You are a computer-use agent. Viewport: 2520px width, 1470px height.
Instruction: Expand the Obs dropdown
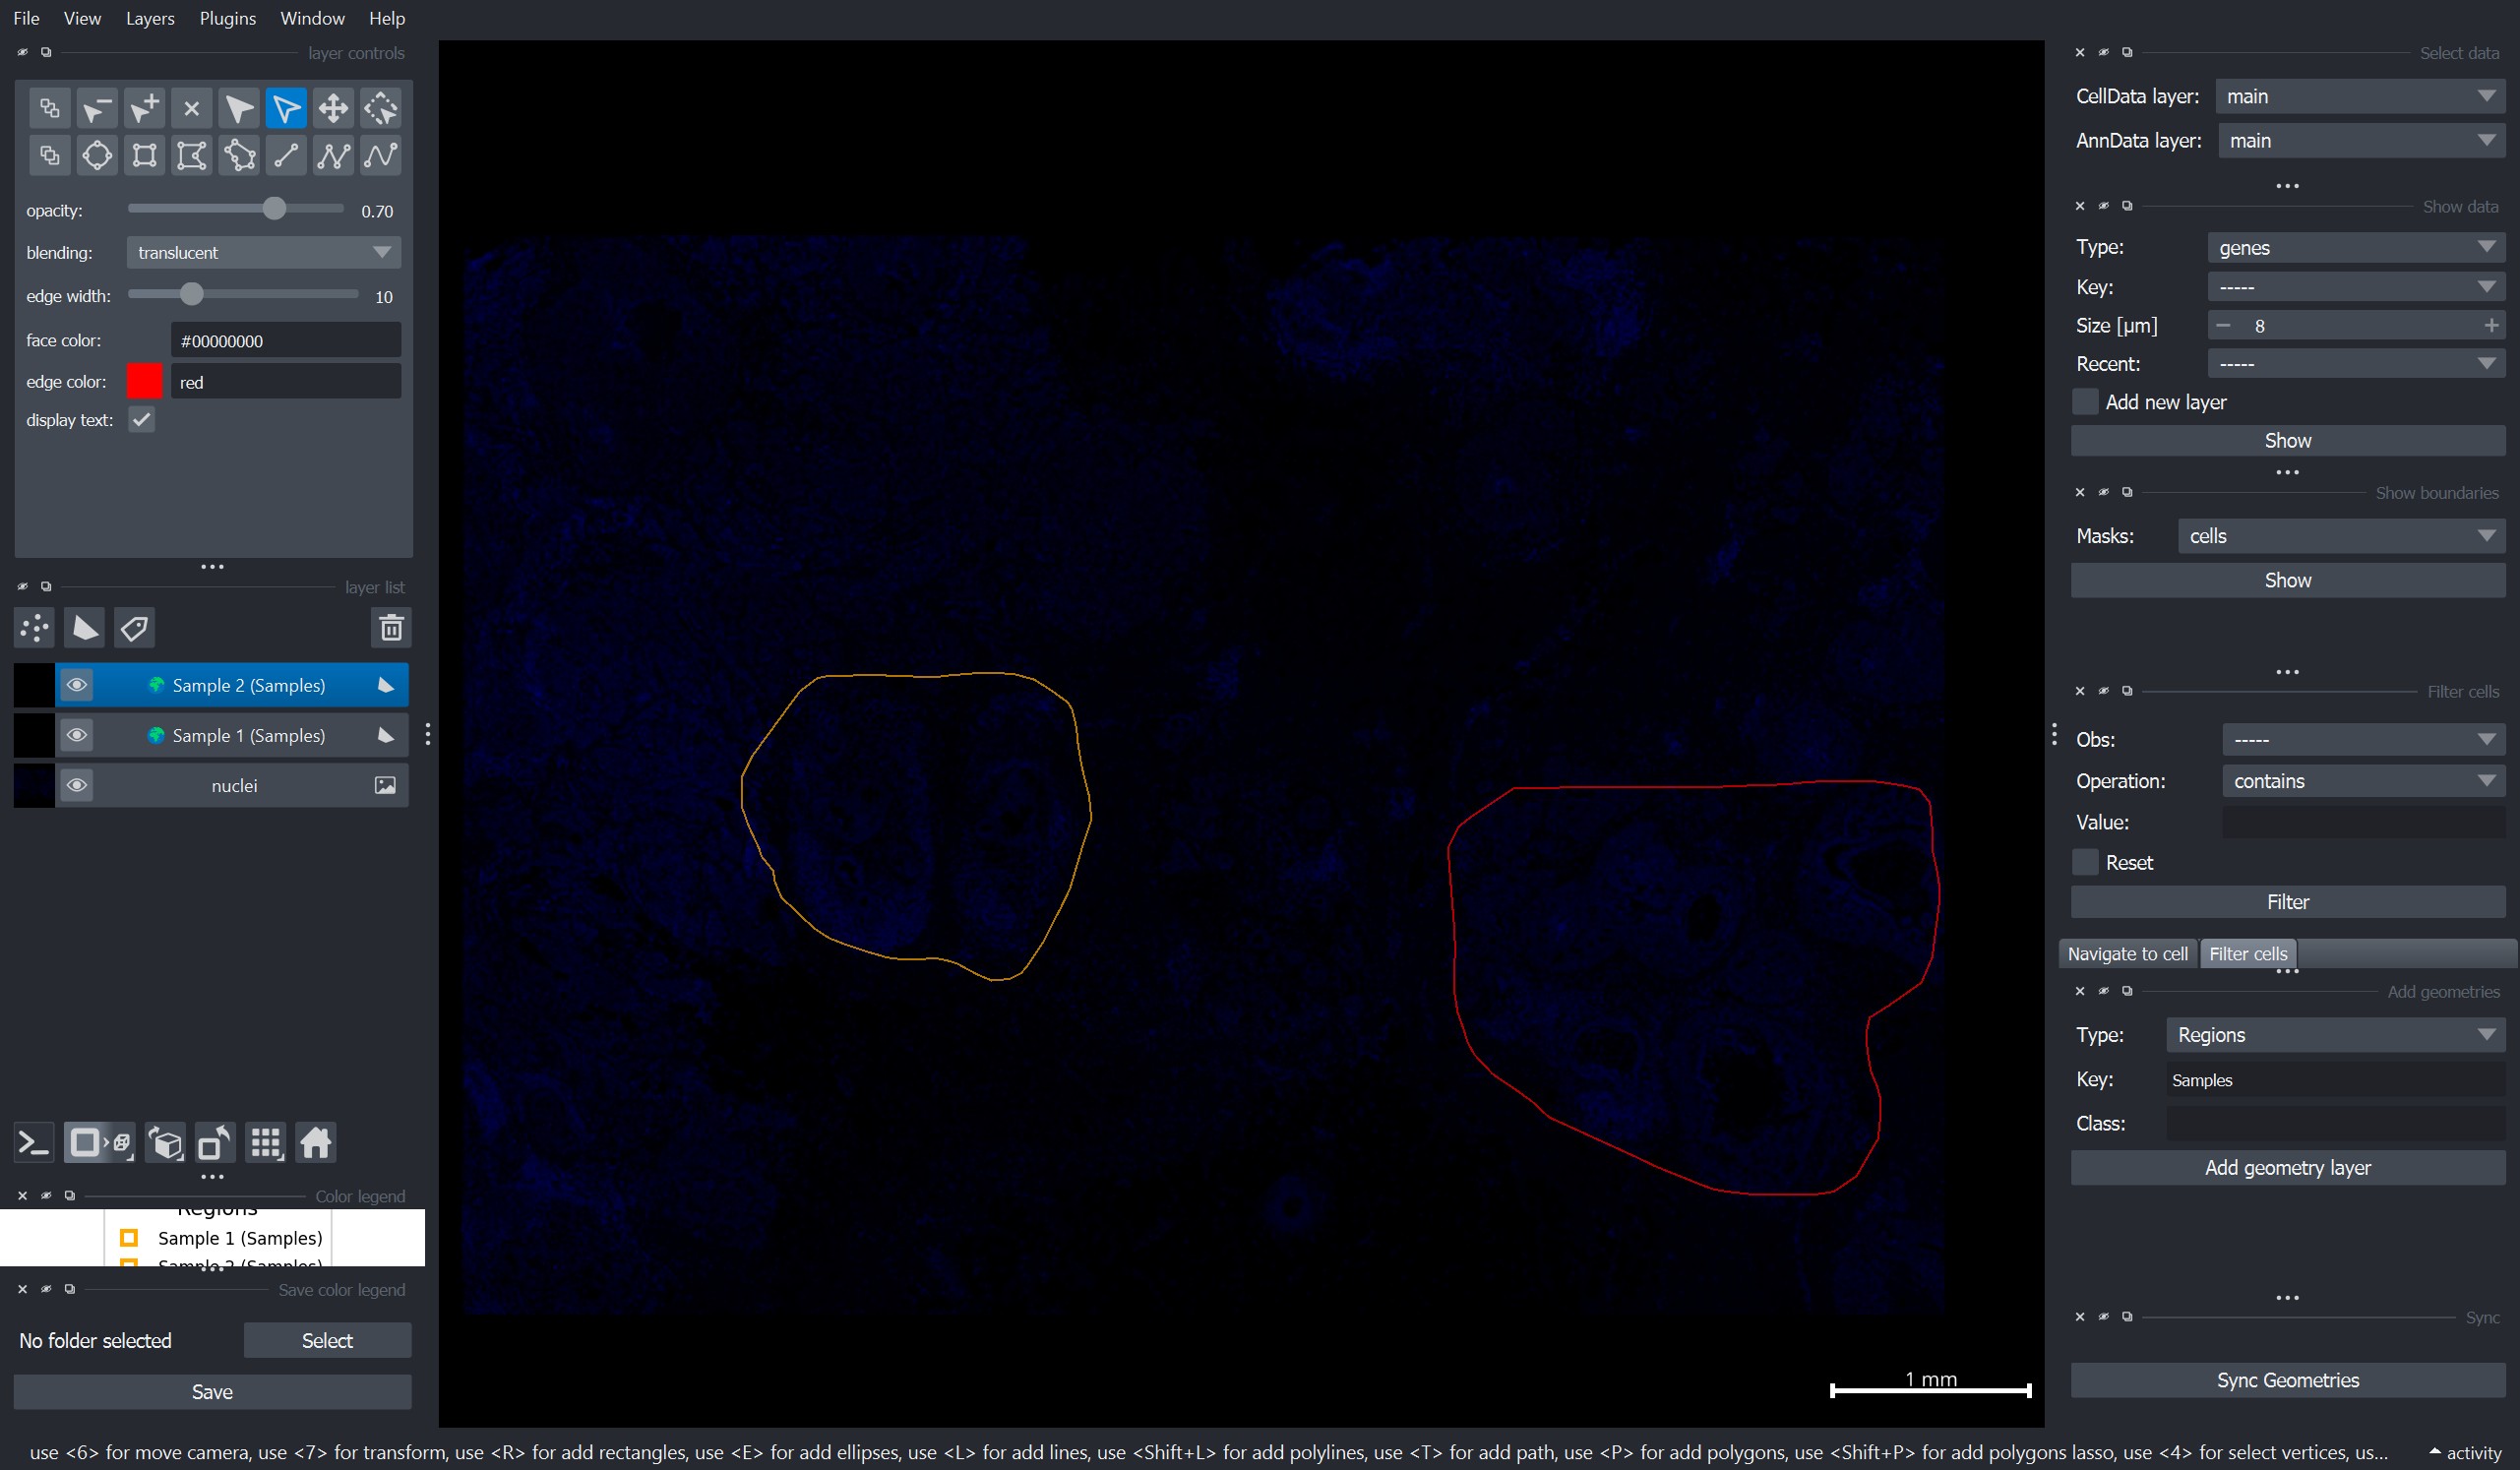(2363, 740)
